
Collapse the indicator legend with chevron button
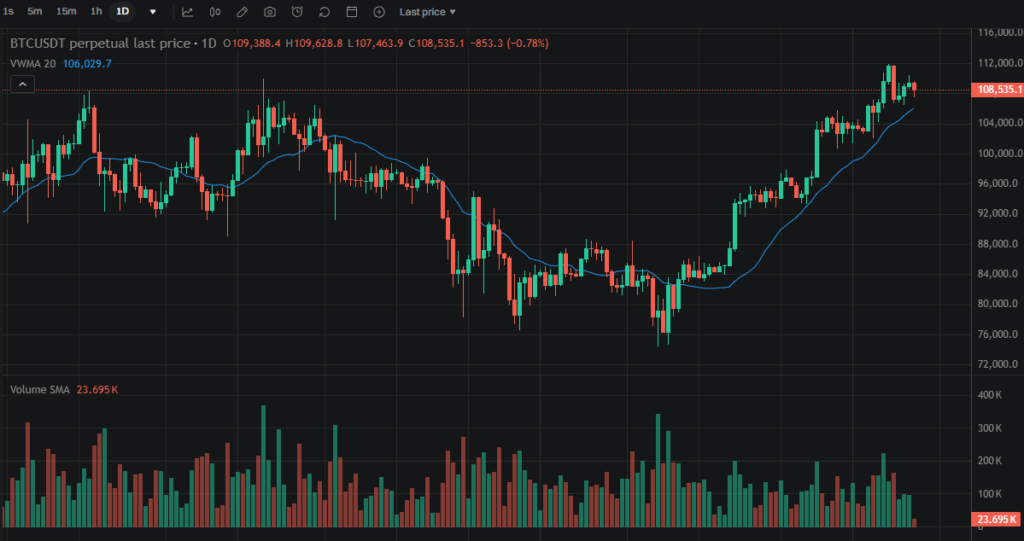pos(22,84)
